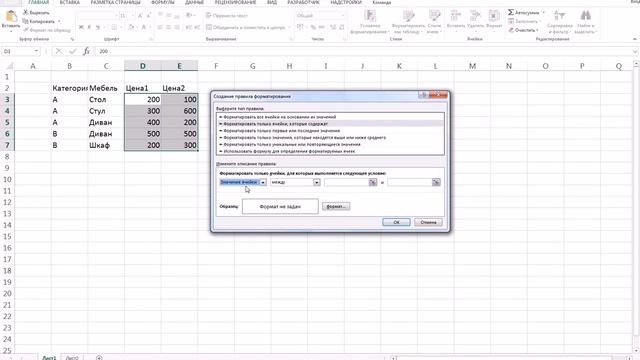
Task: Click the Цена1 header cell
Action: (x=143, y=88)
